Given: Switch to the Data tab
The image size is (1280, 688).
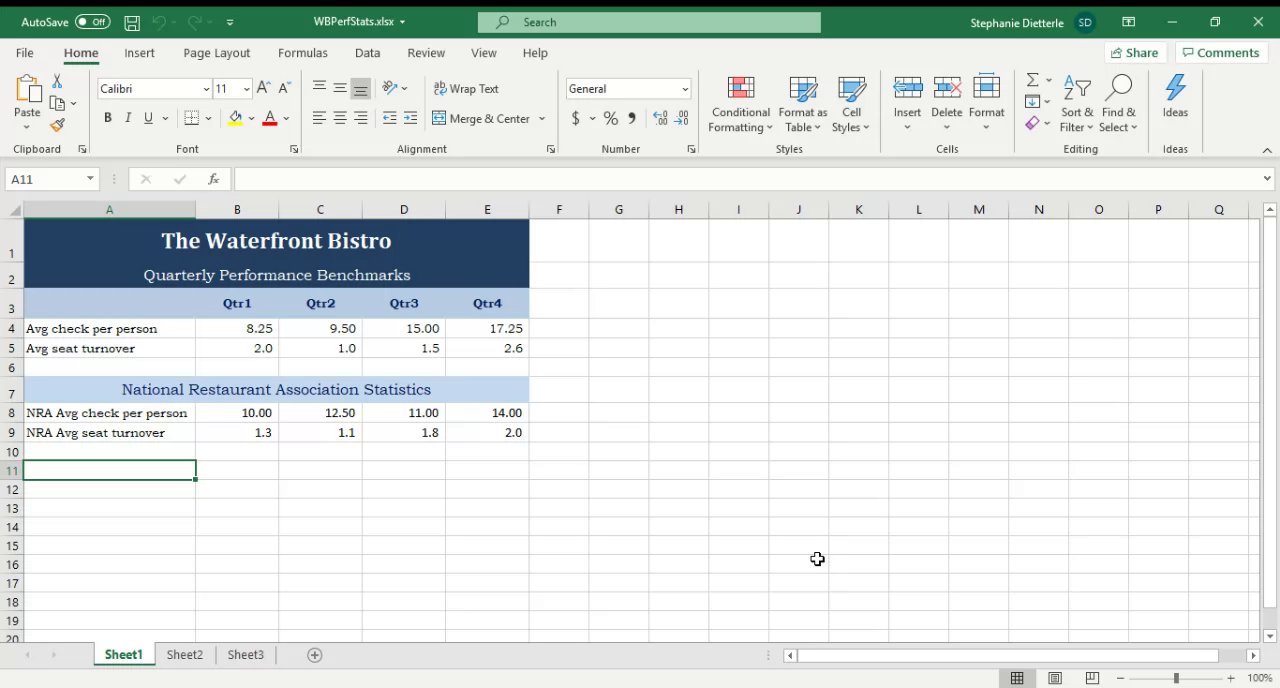Looking at the screenshot, I should (367, 53).
